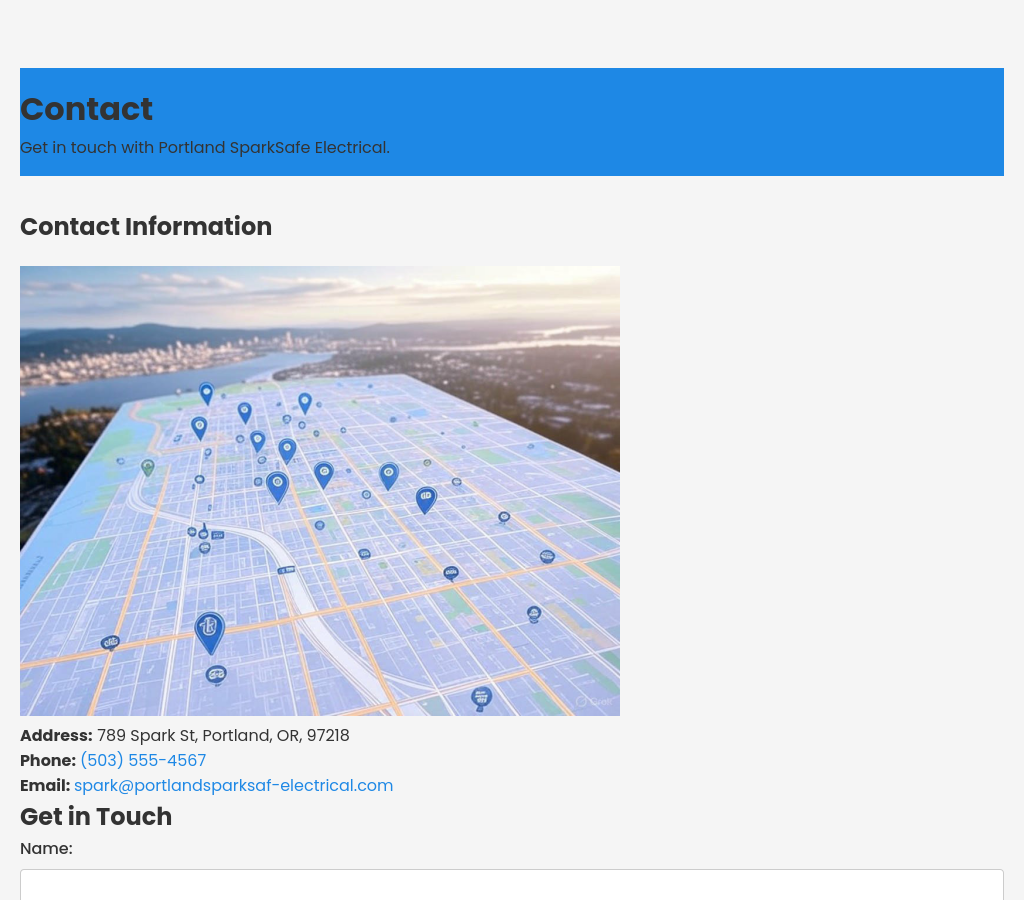Click the Contact Information heading
The height and width of the screenshot is (900, 1024).
coord(146,227)
